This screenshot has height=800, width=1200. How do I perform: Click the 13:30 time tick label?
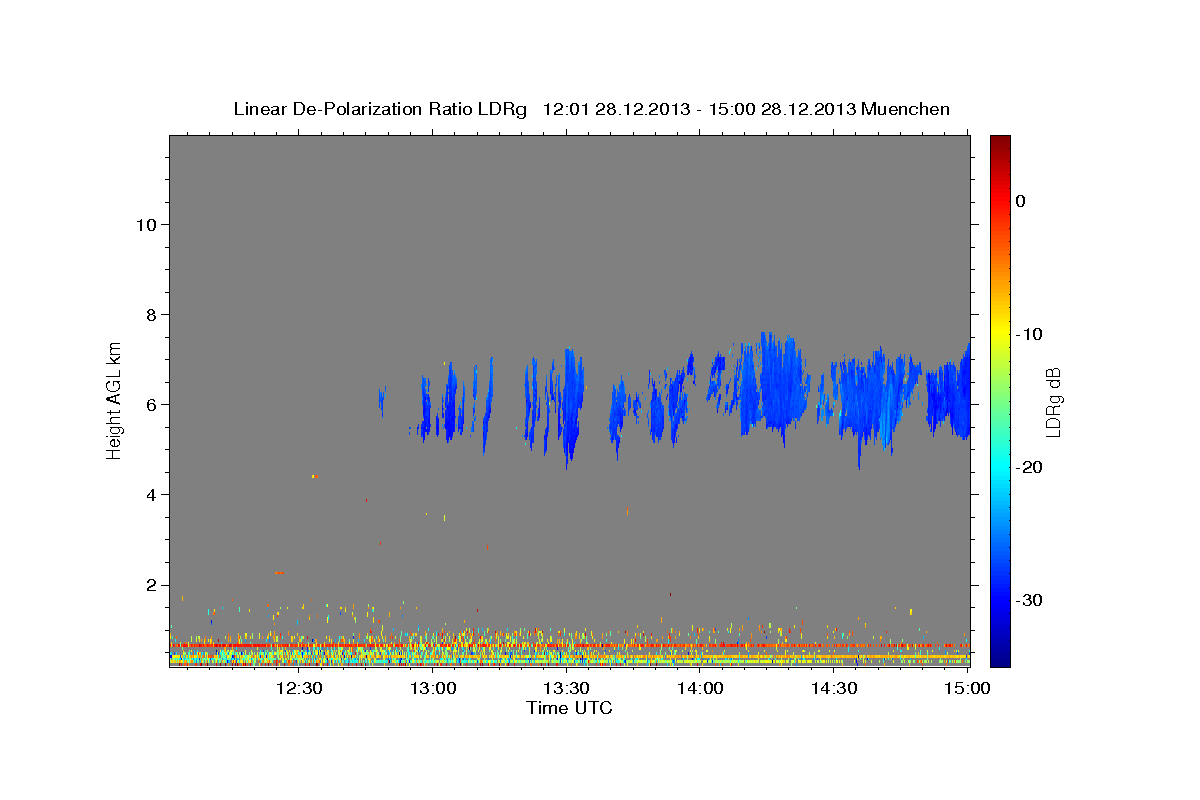[566, 688]
